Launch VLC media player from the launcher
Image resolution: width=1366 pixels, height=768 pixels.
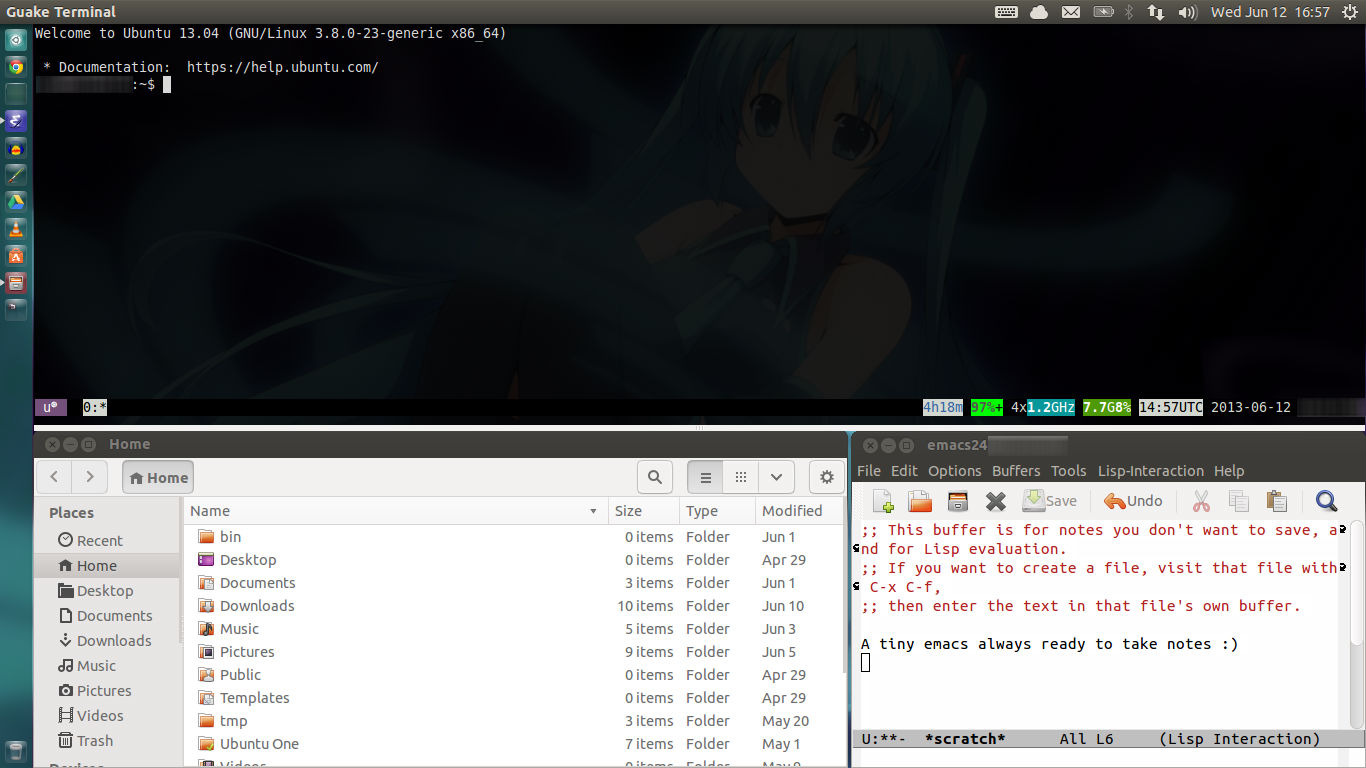click(x=16, y=229)
